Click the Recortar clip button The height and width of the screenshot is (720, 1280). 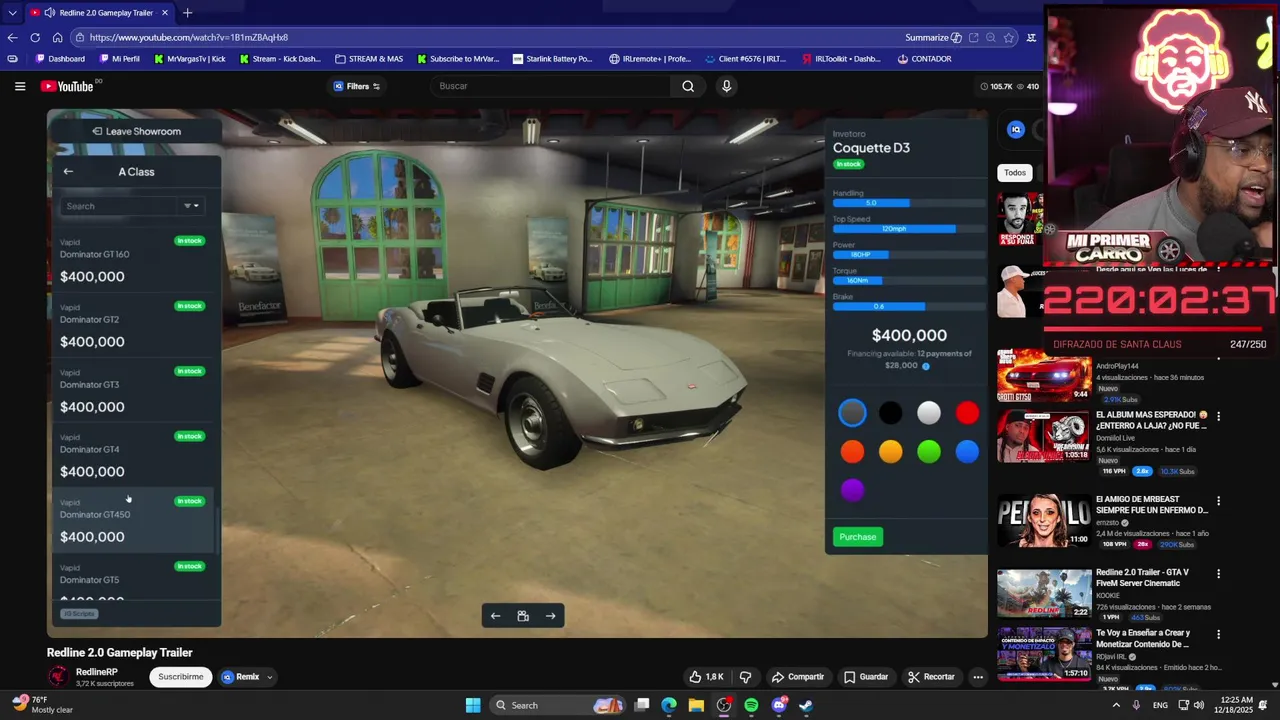point(931,677)
